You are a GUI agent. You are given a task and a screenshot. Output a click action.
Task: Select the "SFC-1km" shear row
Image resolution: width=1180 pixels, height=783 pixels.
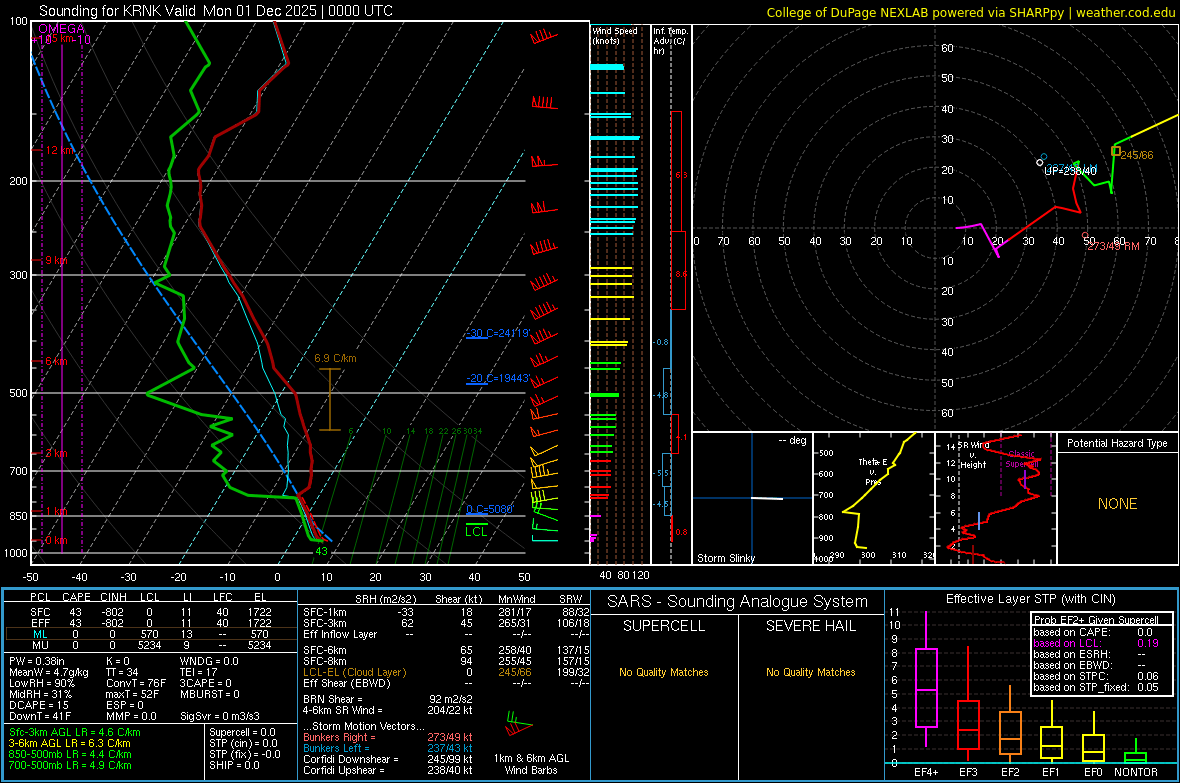click(444, 612)
